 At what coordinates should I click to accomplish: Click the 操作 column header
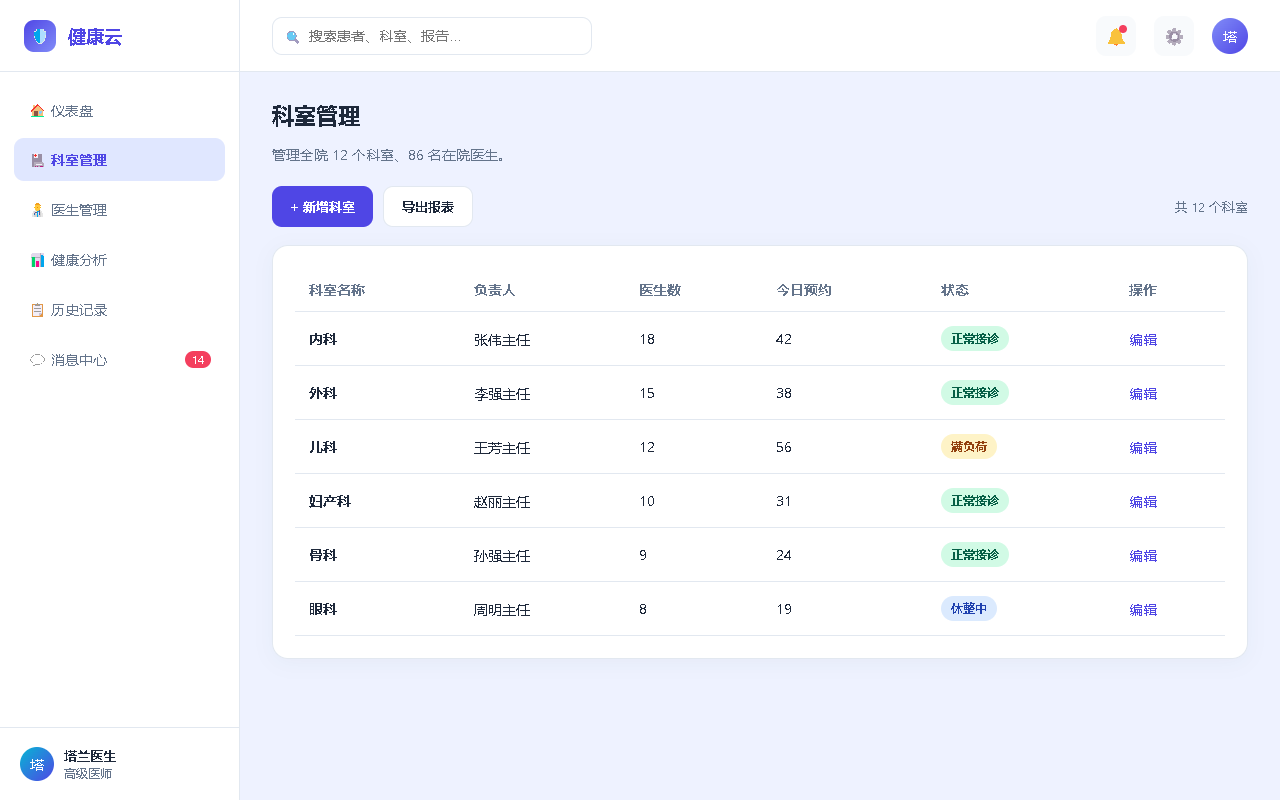[1143, 290]
